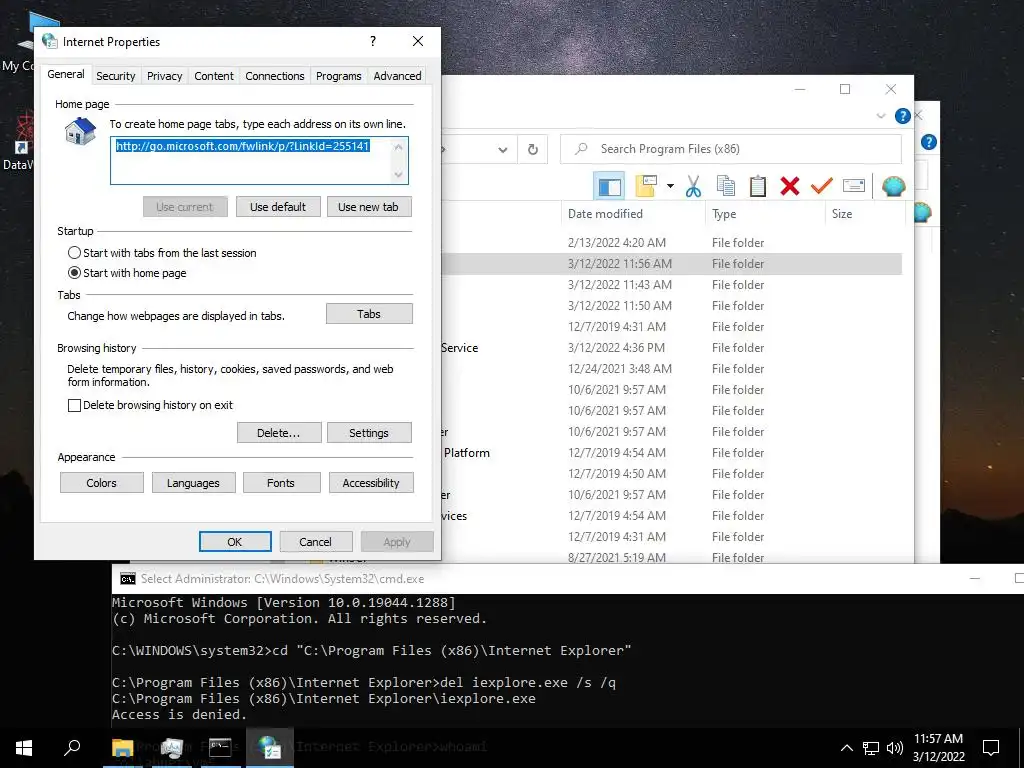
Task: Click the home page field scroll down arrow
Action: pyautogui.click(x=398, y=174)
